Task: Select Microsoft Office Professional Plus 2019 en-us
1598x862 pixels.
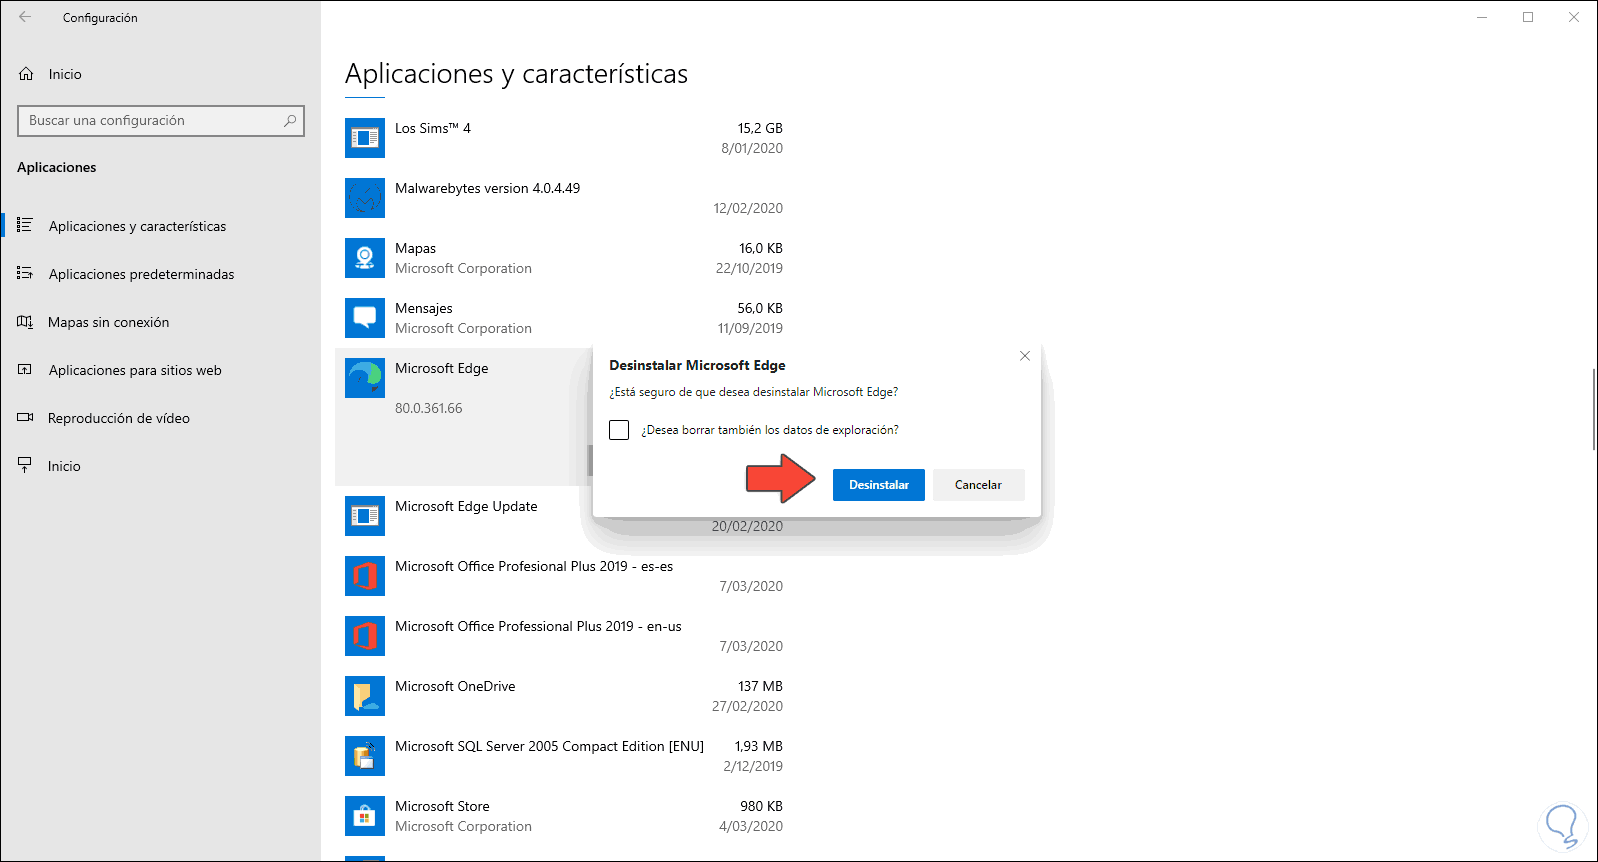Action: [538, 626]
